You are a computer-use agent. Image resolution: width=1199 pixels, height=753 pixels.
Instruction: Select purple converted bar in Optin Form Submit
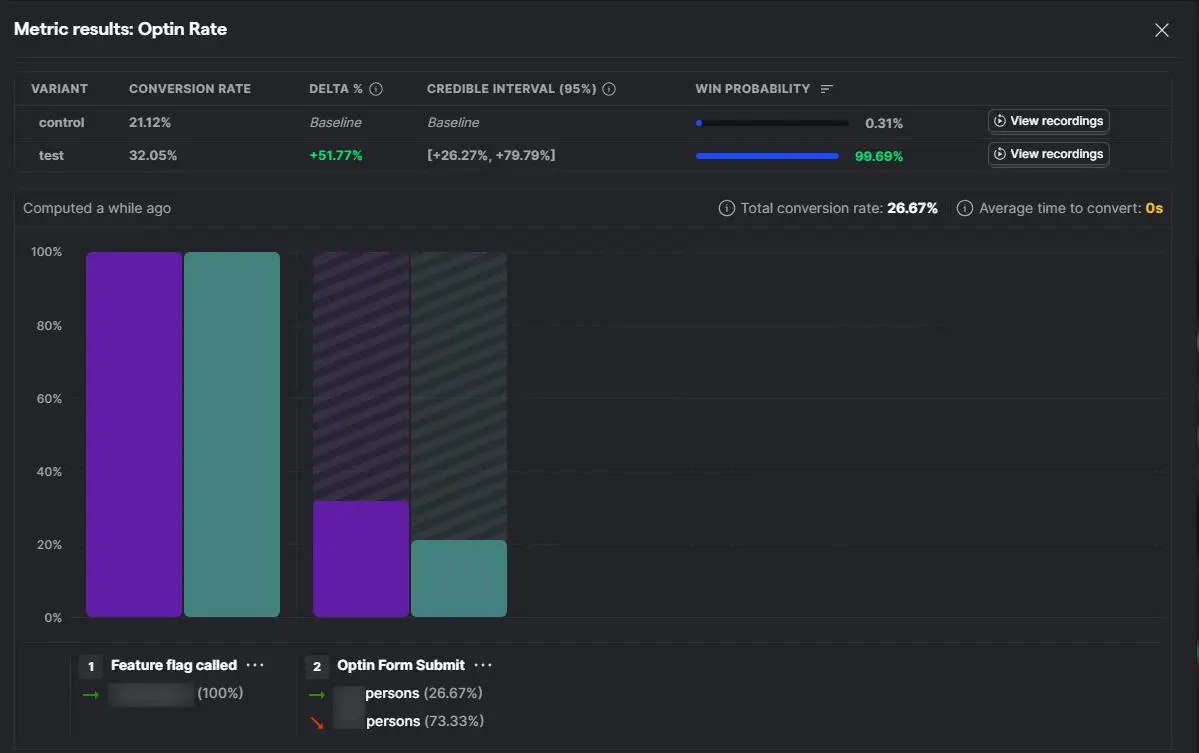coord(361,559)
